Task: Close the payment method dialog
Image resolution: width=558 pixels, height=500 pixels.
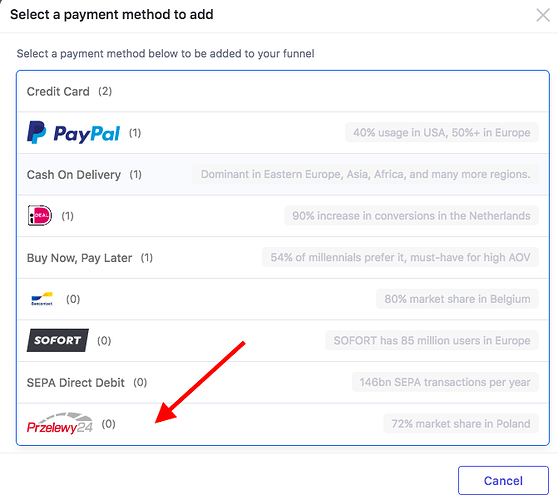Action: pyautogui.click(x=543, y=15)
